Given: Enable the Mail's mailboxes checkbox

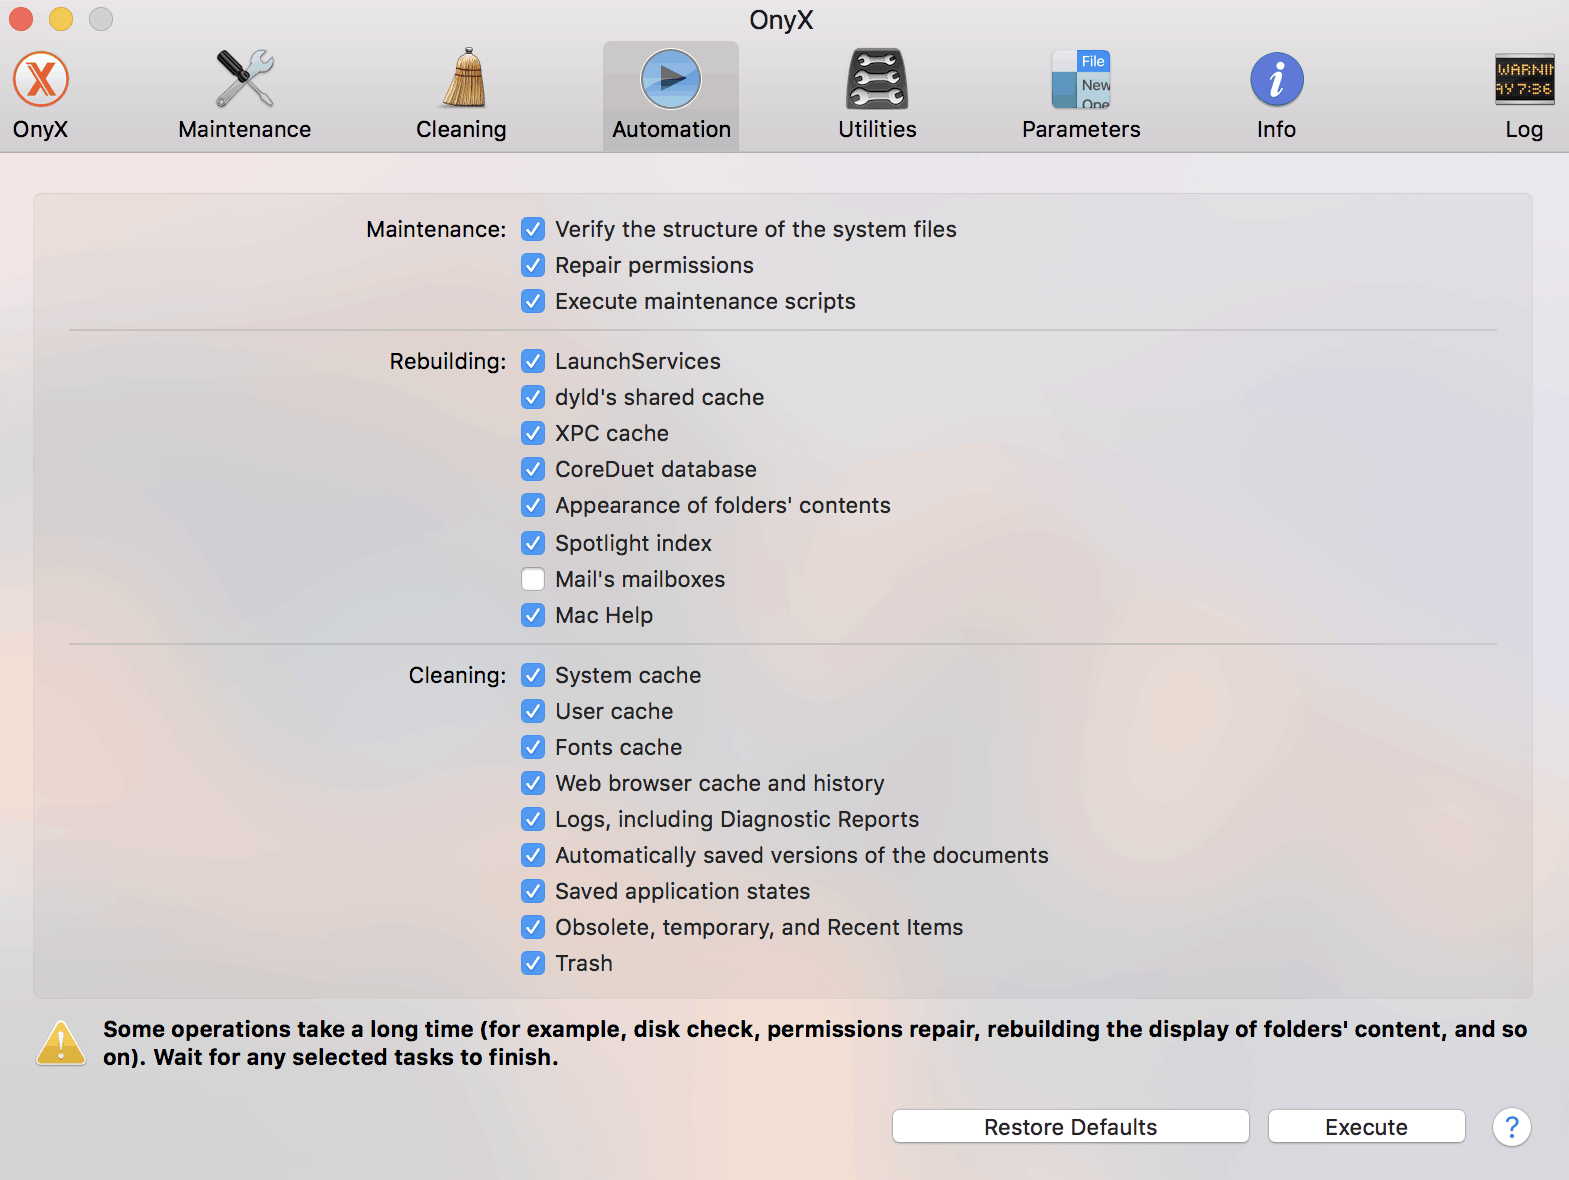Looking at the screenshot, I should (534, 579).
